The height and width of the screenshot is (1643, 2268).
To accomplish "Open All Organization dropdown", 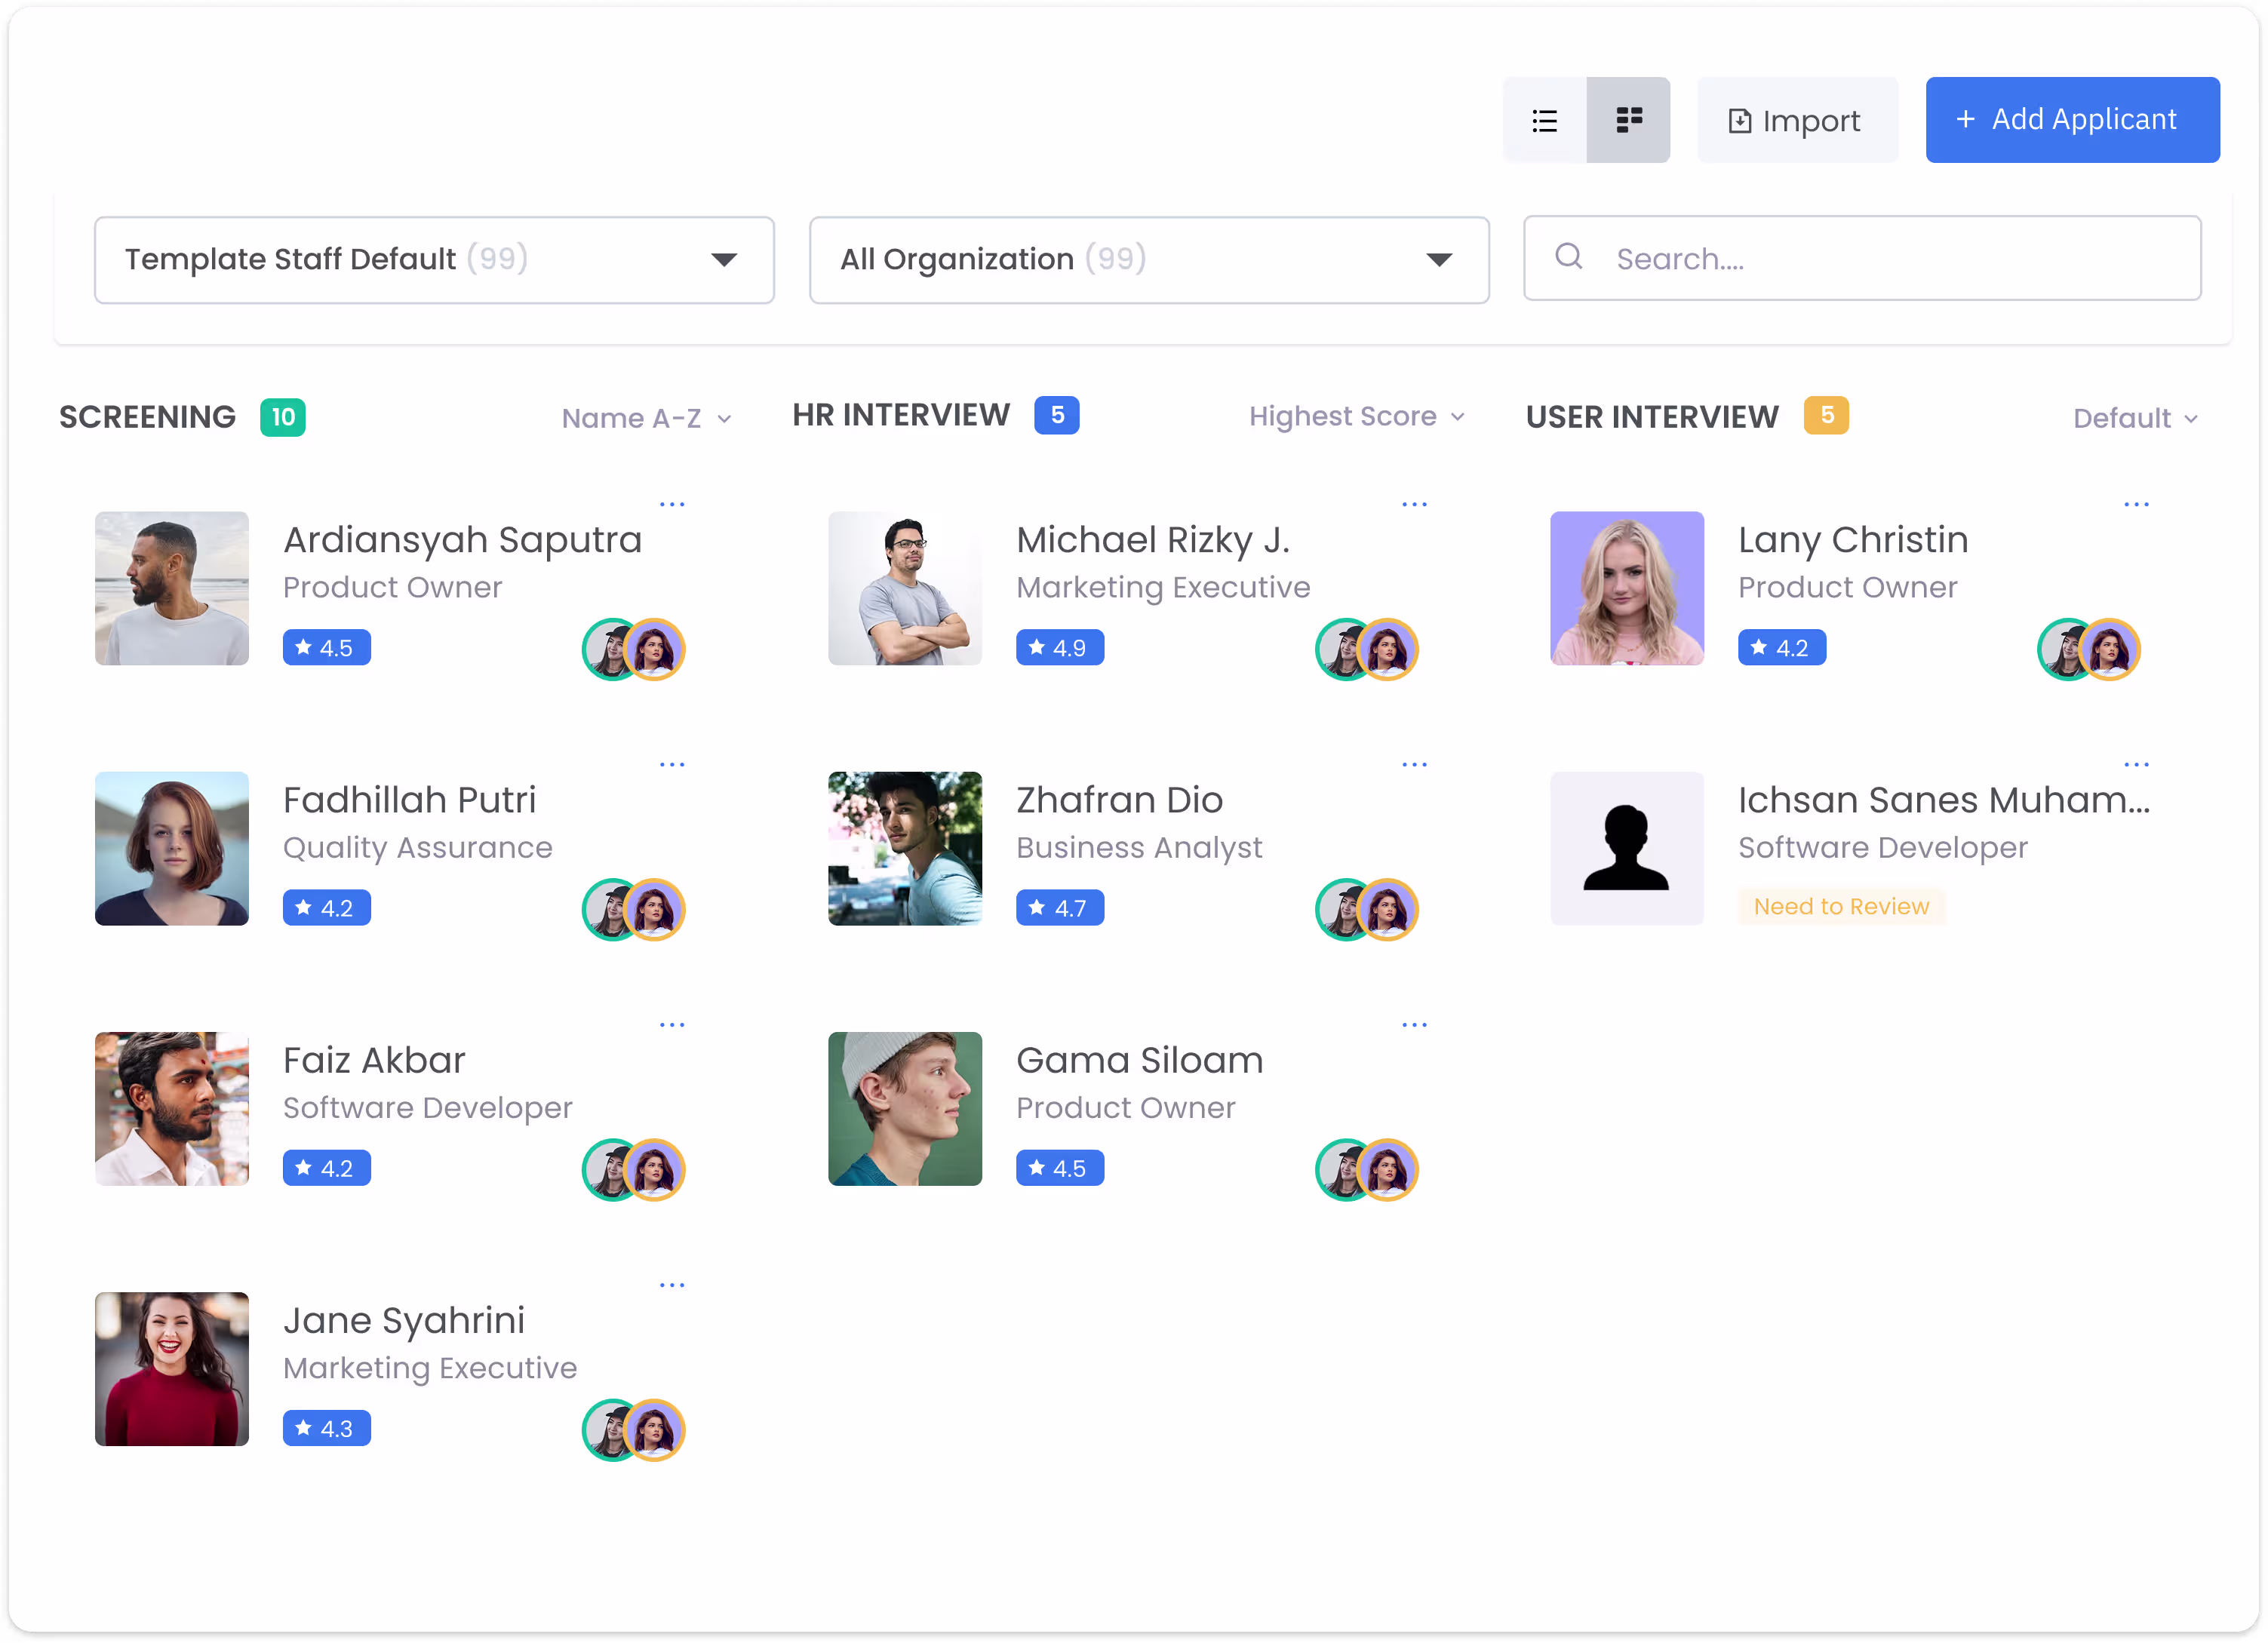I will pyautogui.click(x=1149, y=260).
